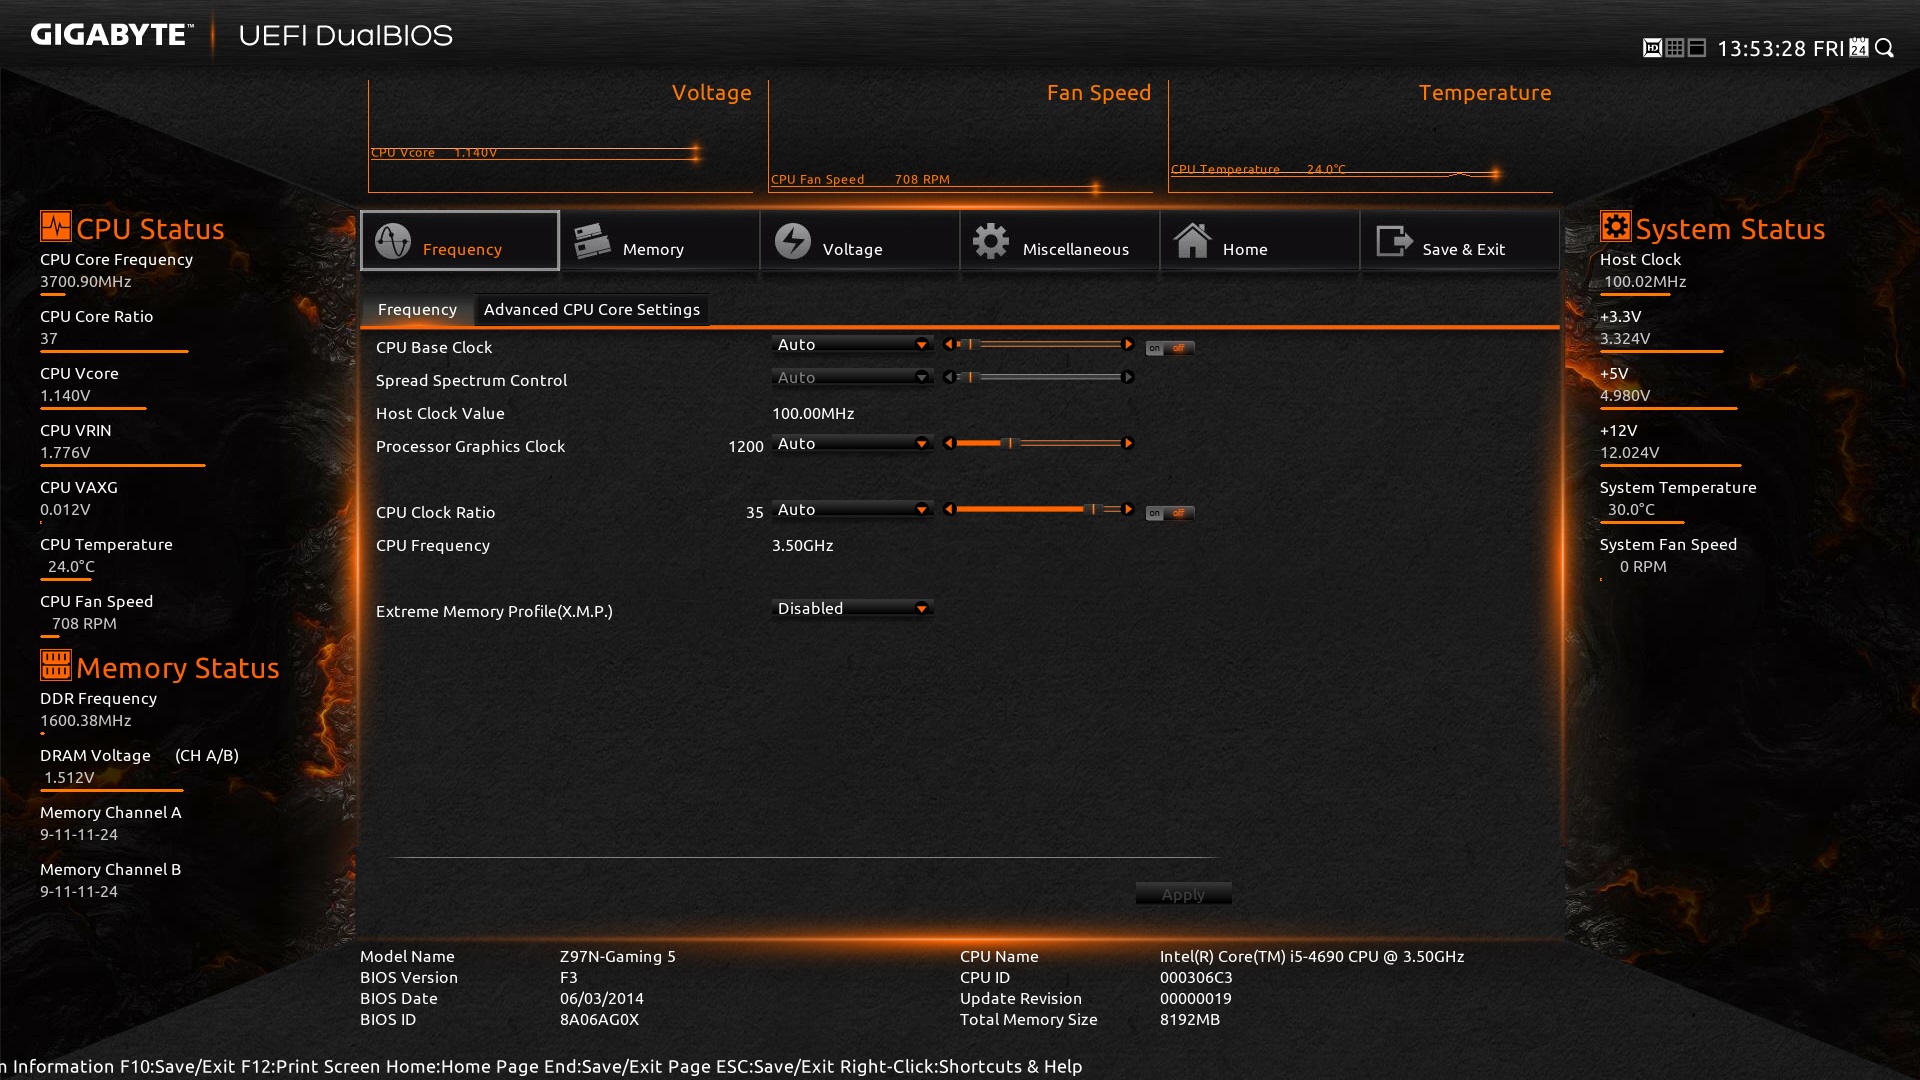Open the Spread Spectrum Control dropdown

[852, 377]
